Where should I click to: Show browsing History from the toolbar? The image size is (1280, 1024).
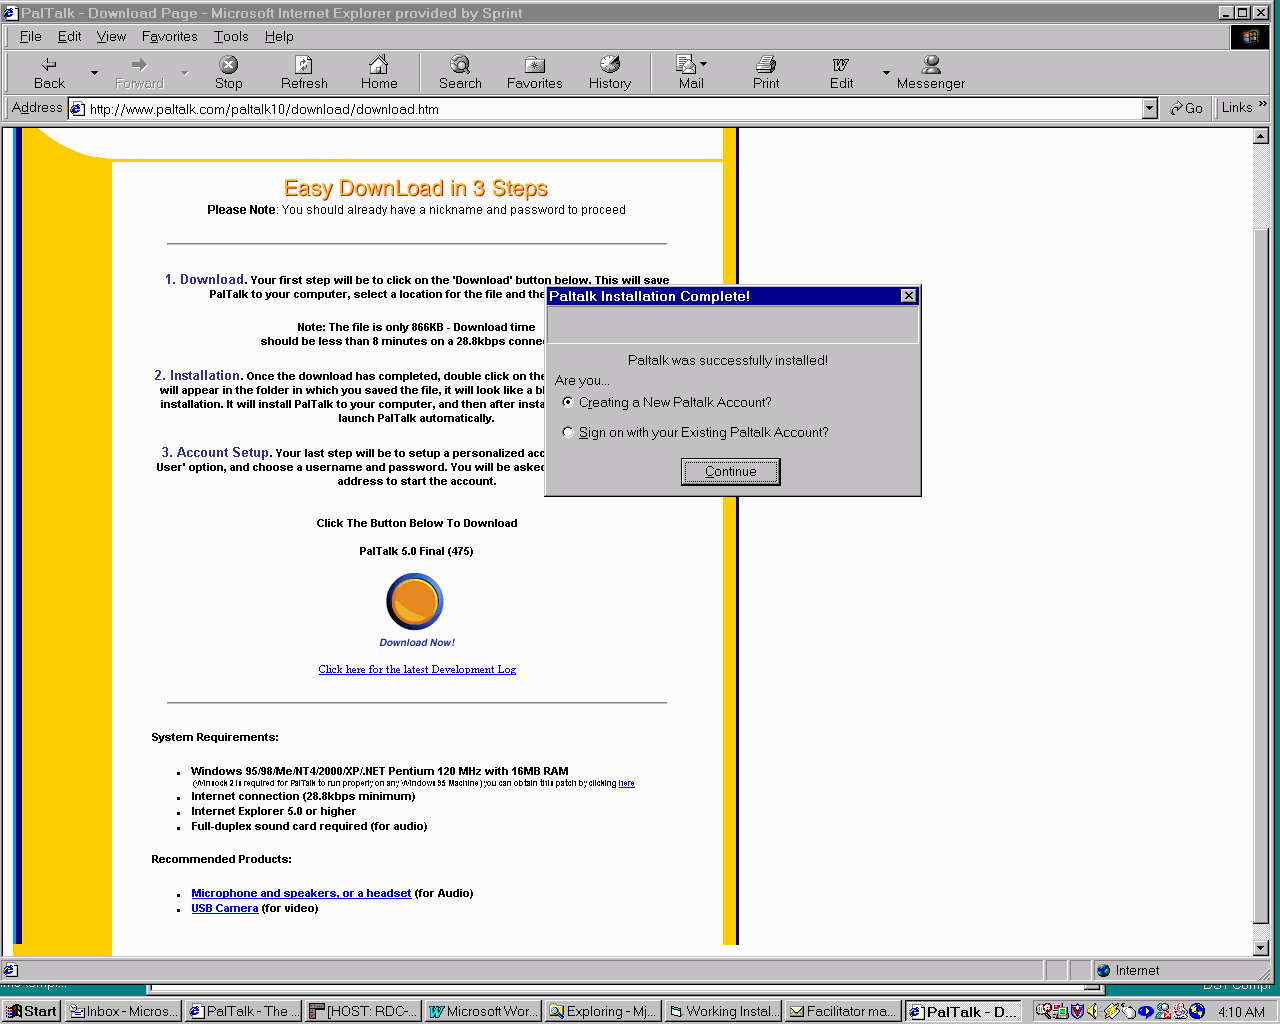point(610,73)
